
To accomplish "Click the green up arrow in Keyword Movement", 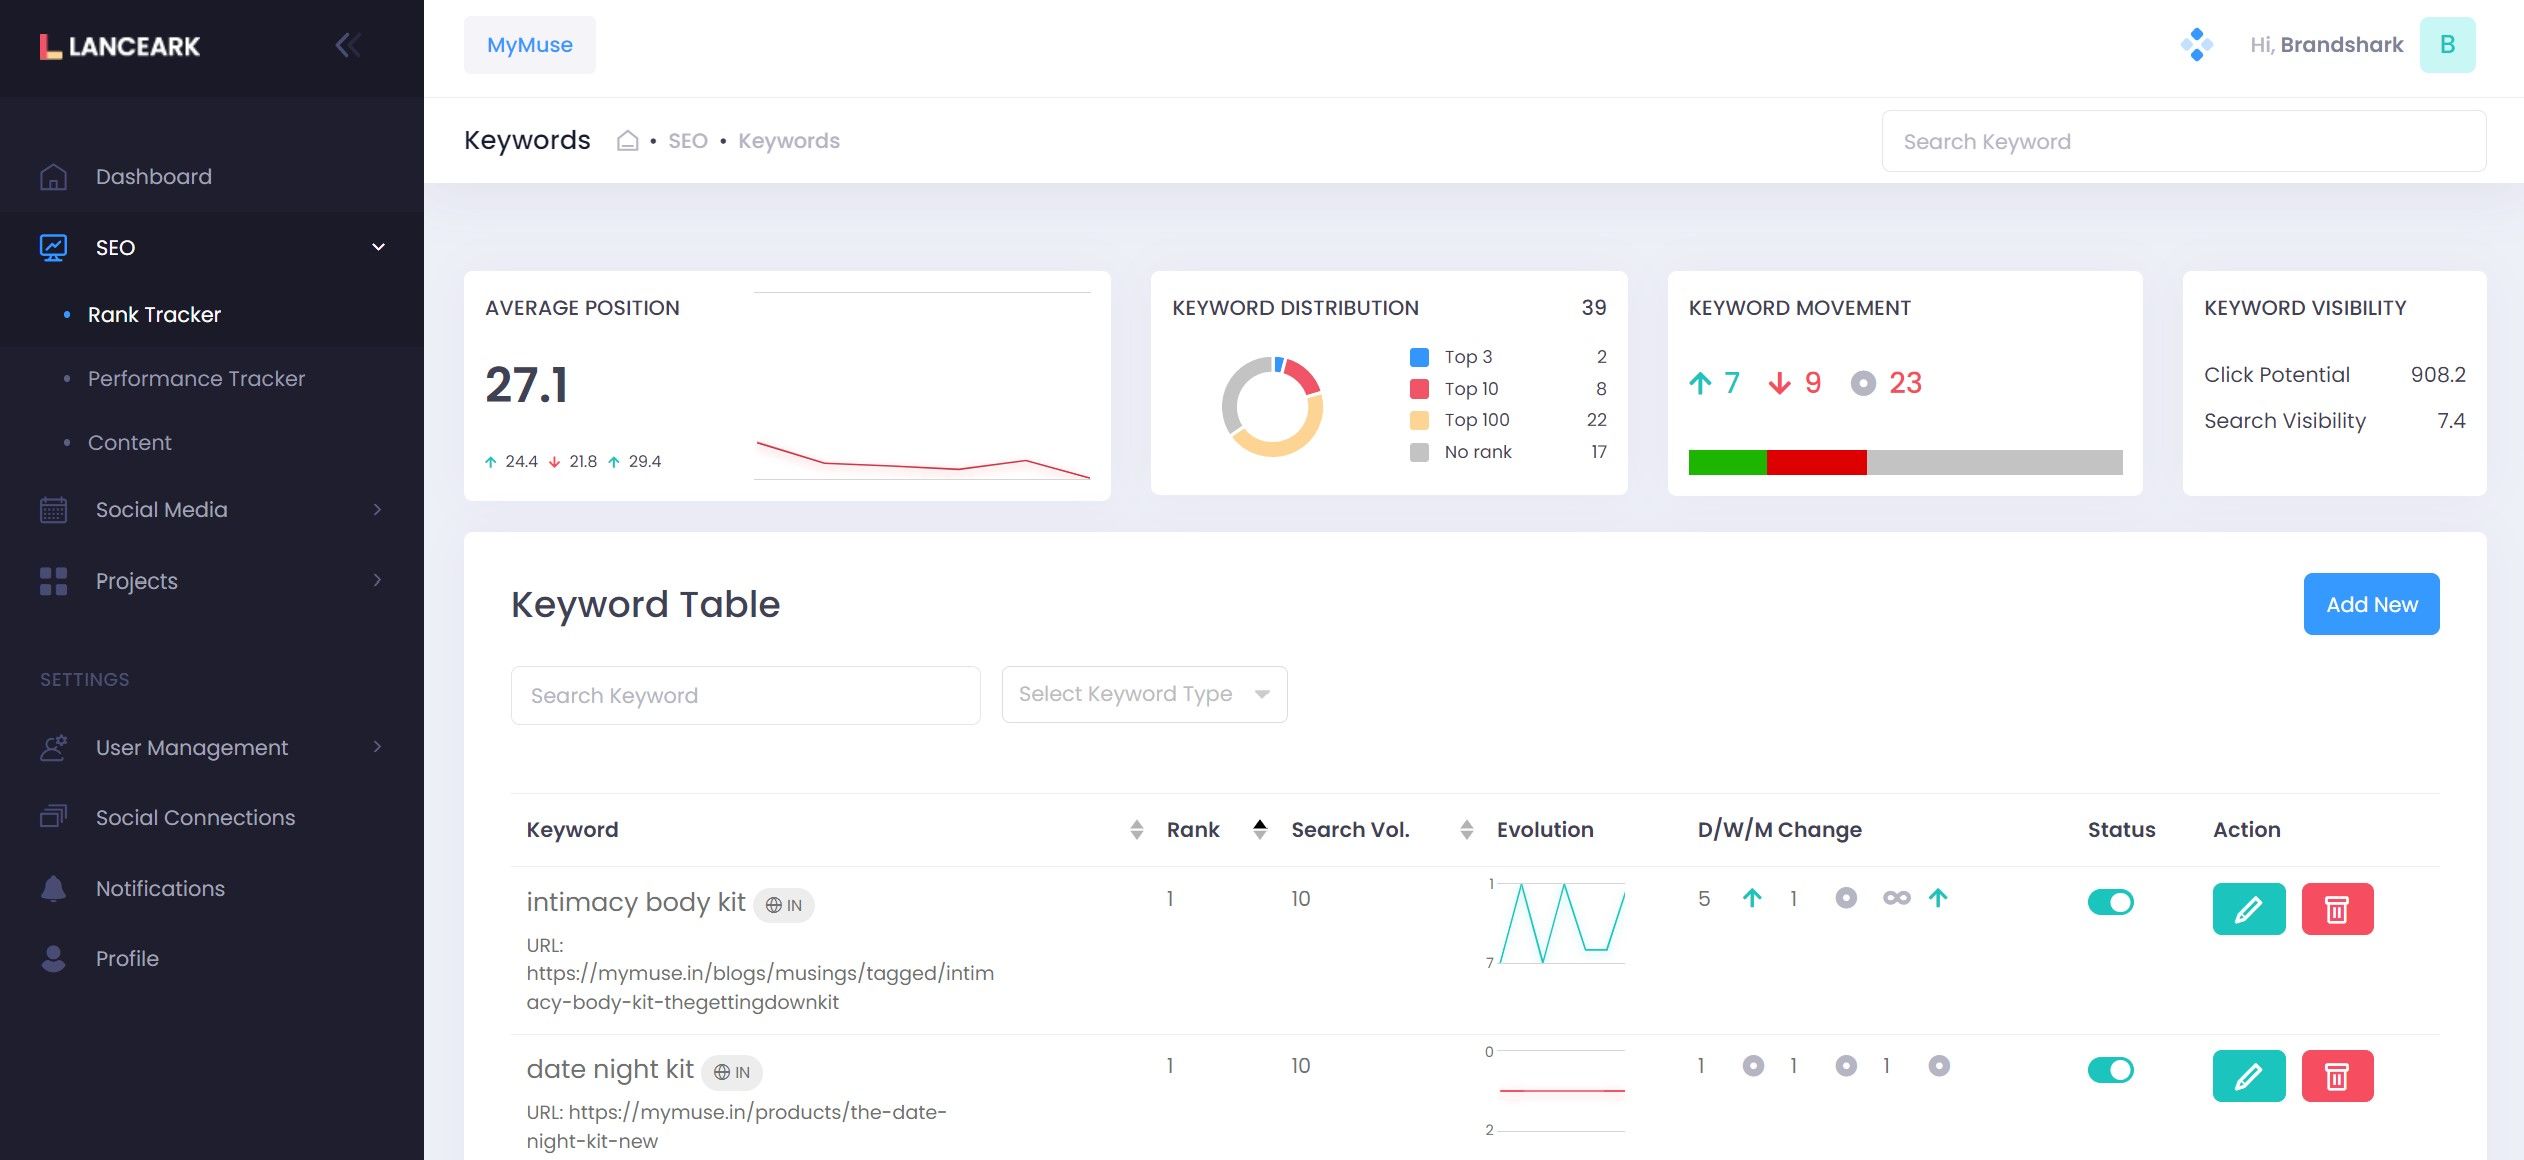I will coord(1700,383).
